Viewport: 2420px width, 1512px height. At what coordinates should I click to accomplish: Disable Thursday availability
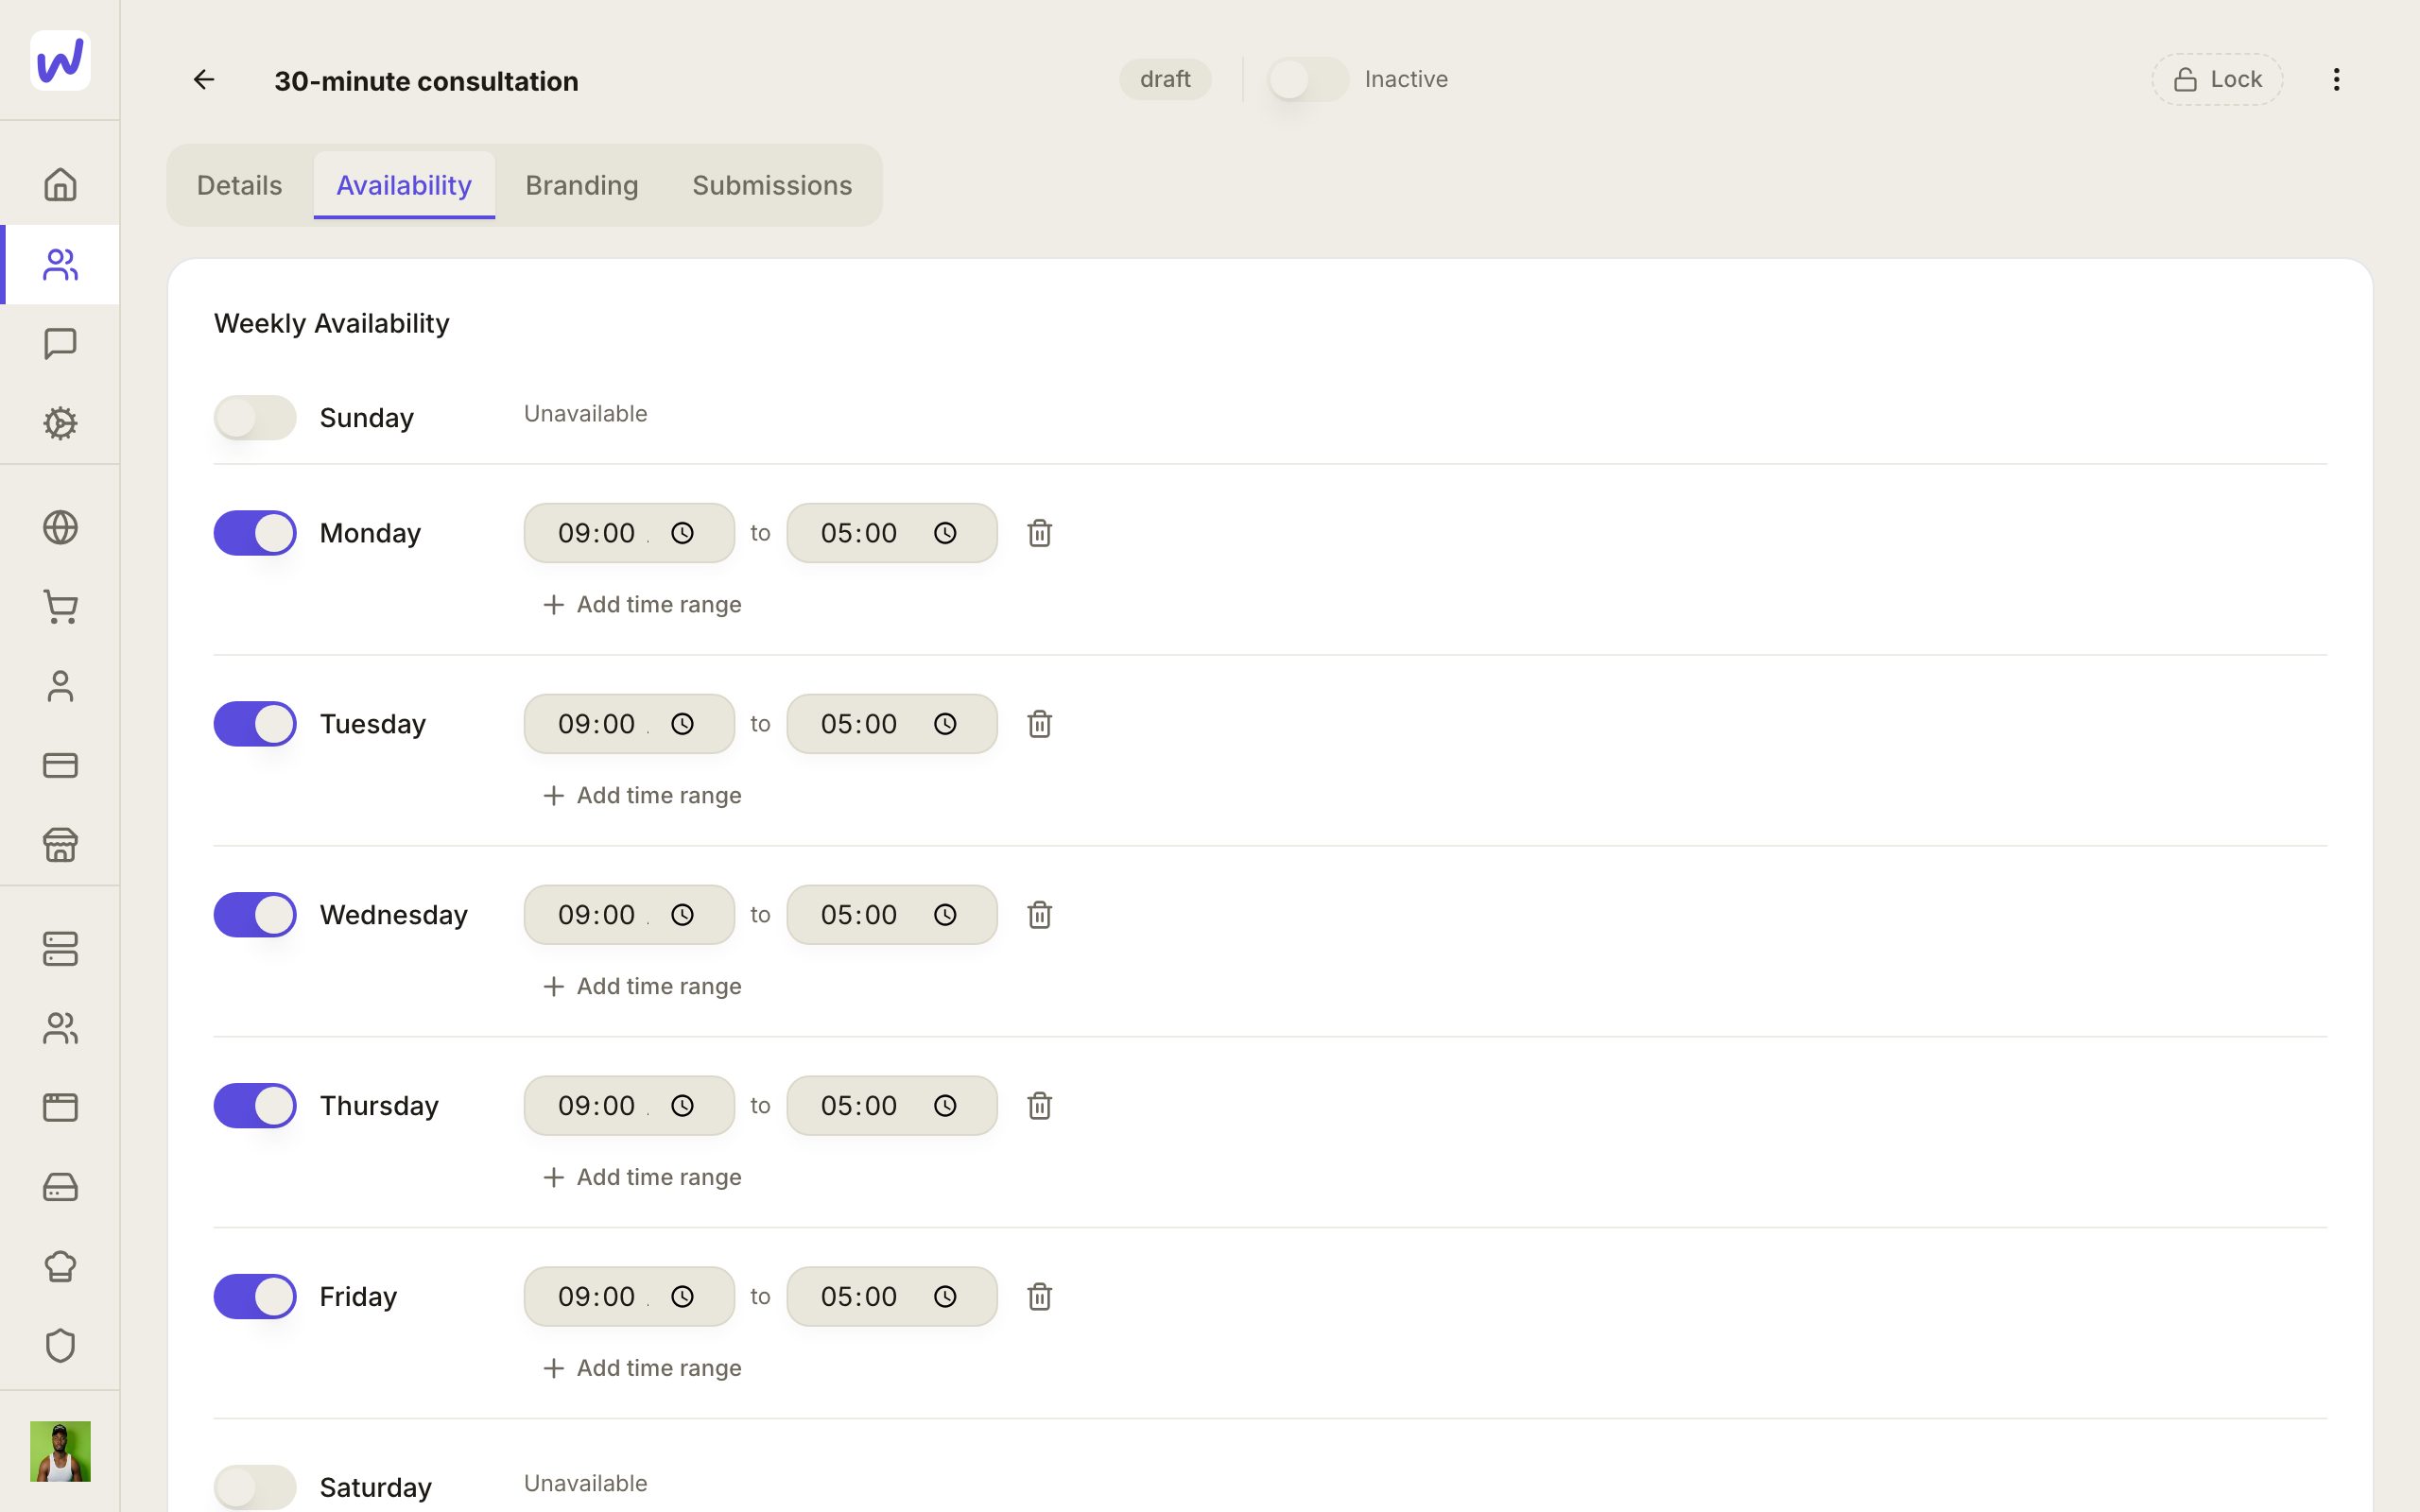(255, 1106)
